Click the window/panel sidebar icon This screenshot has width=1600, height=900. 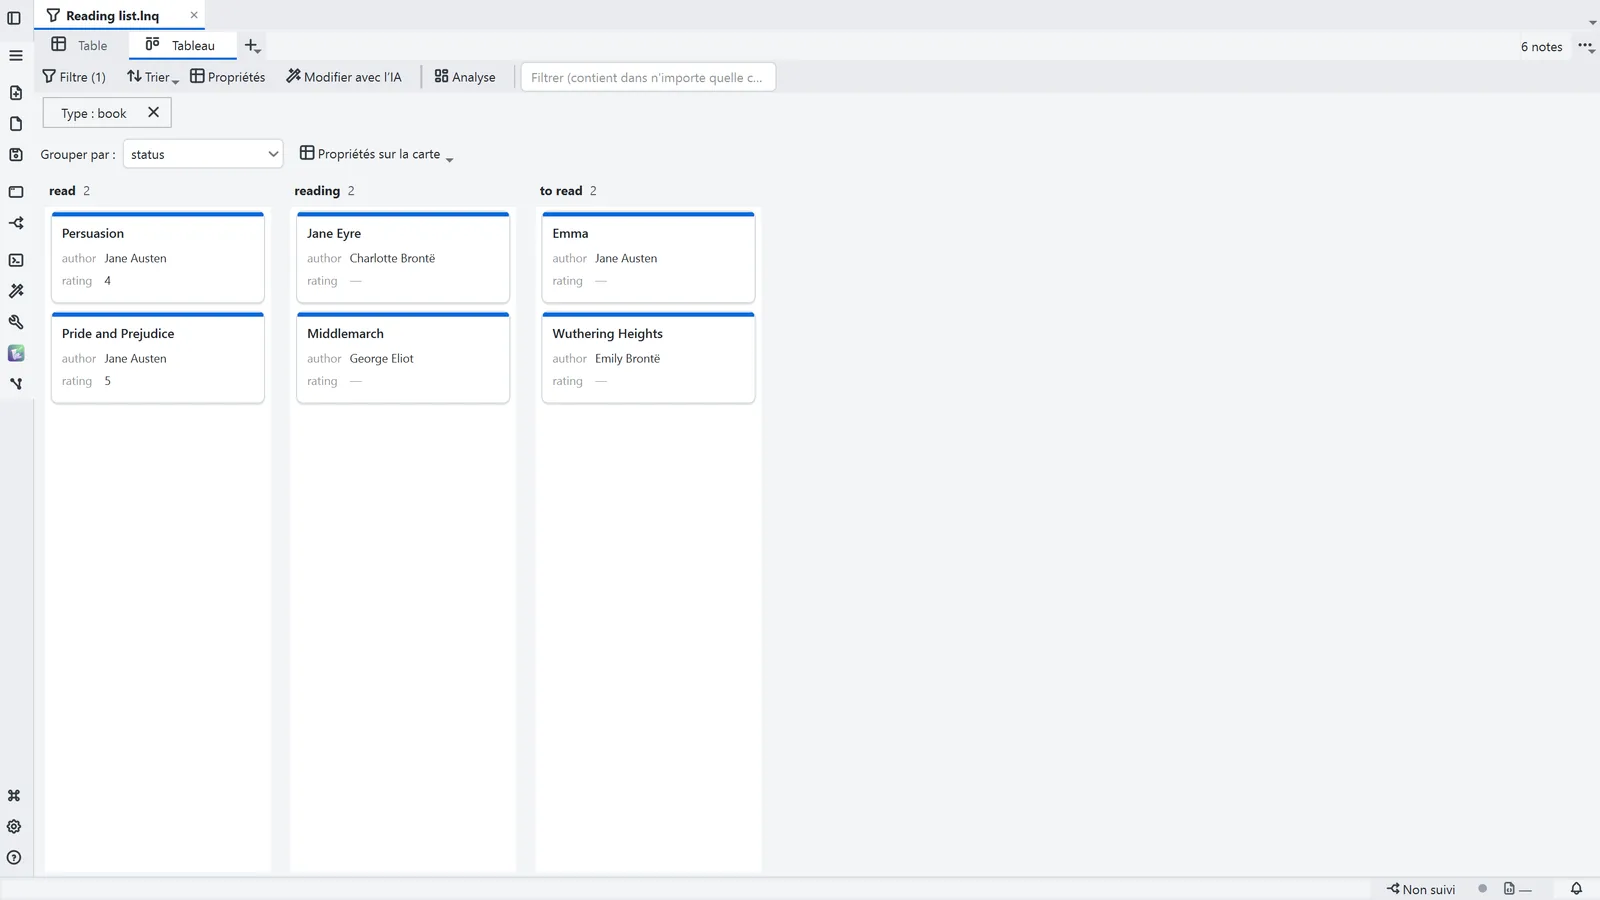pos(16,191)
